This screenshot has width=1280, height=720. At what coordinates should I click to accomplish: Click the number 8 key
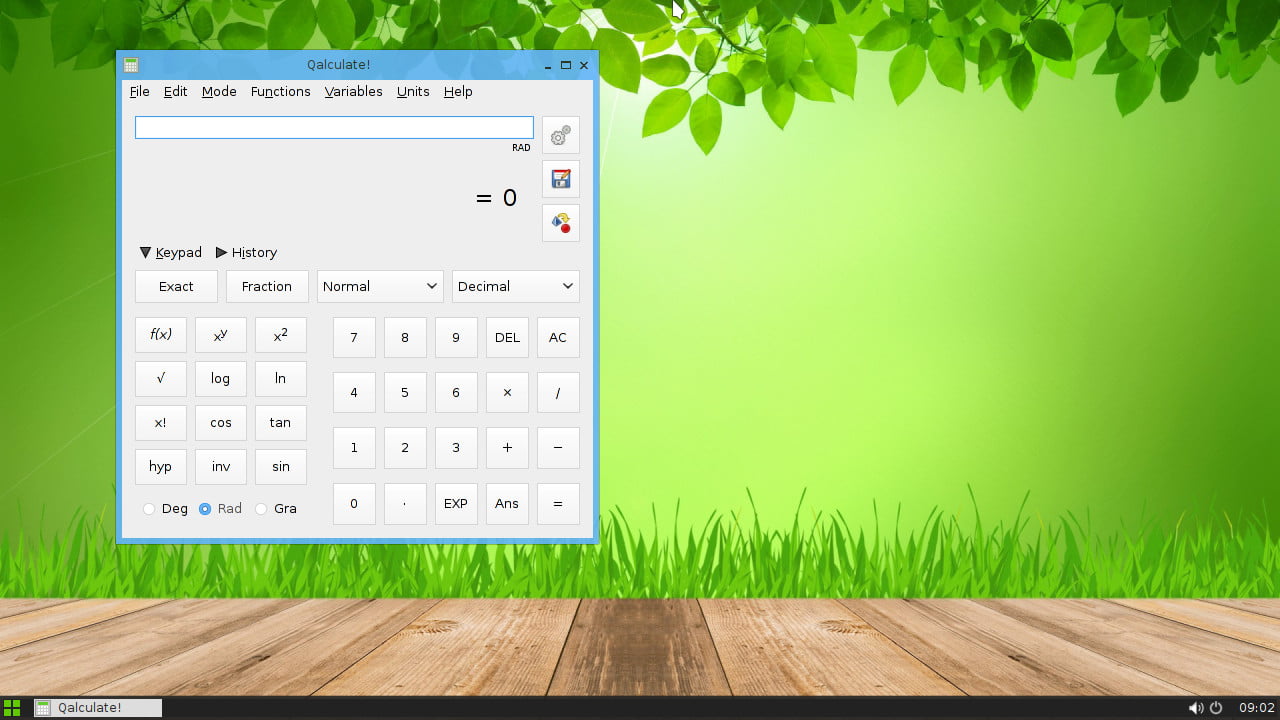click(x=405, y=337)
